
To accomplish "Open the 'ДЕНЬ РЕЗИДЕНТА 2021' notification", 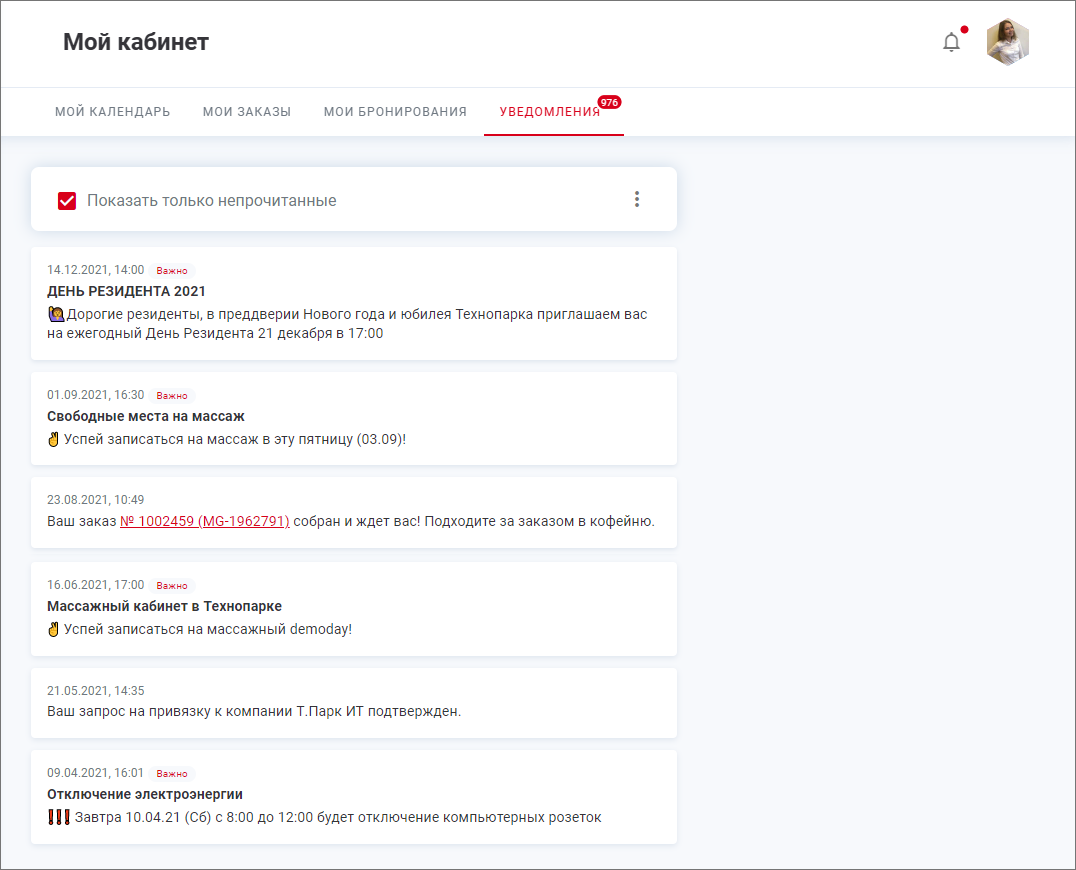I will 126,291.
